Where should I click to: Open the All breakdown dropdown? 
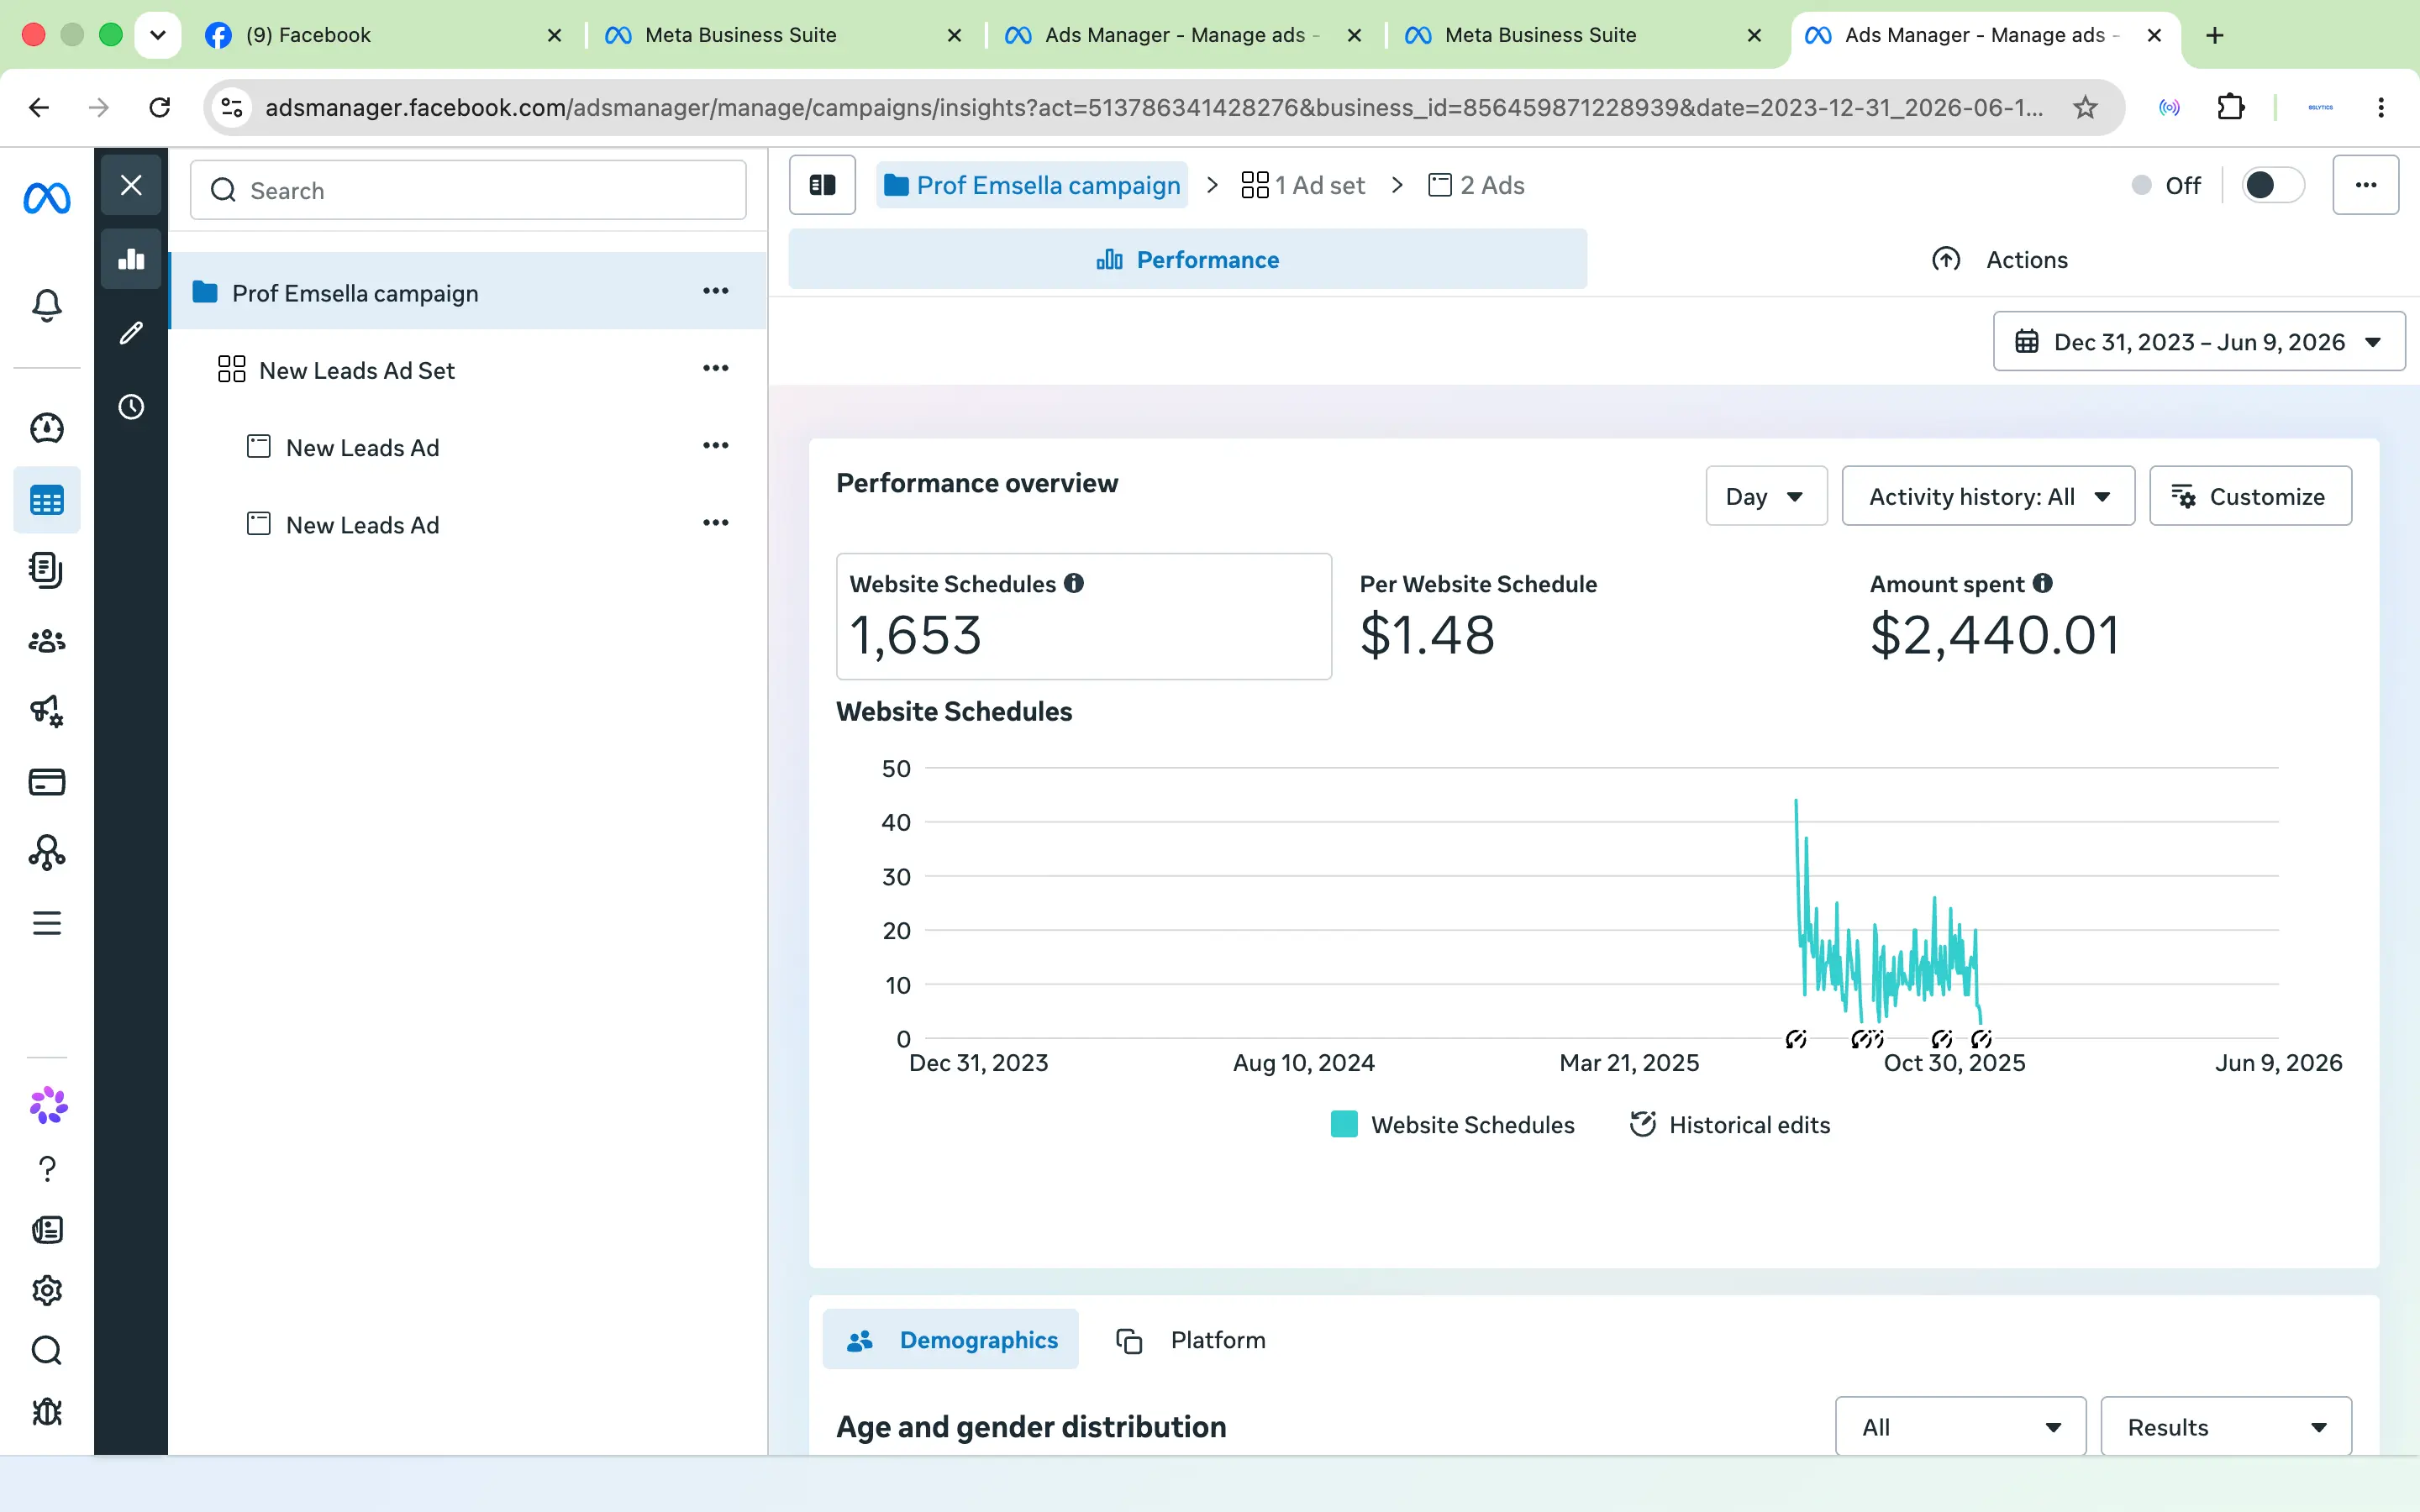click(x=1960, y=1427)
